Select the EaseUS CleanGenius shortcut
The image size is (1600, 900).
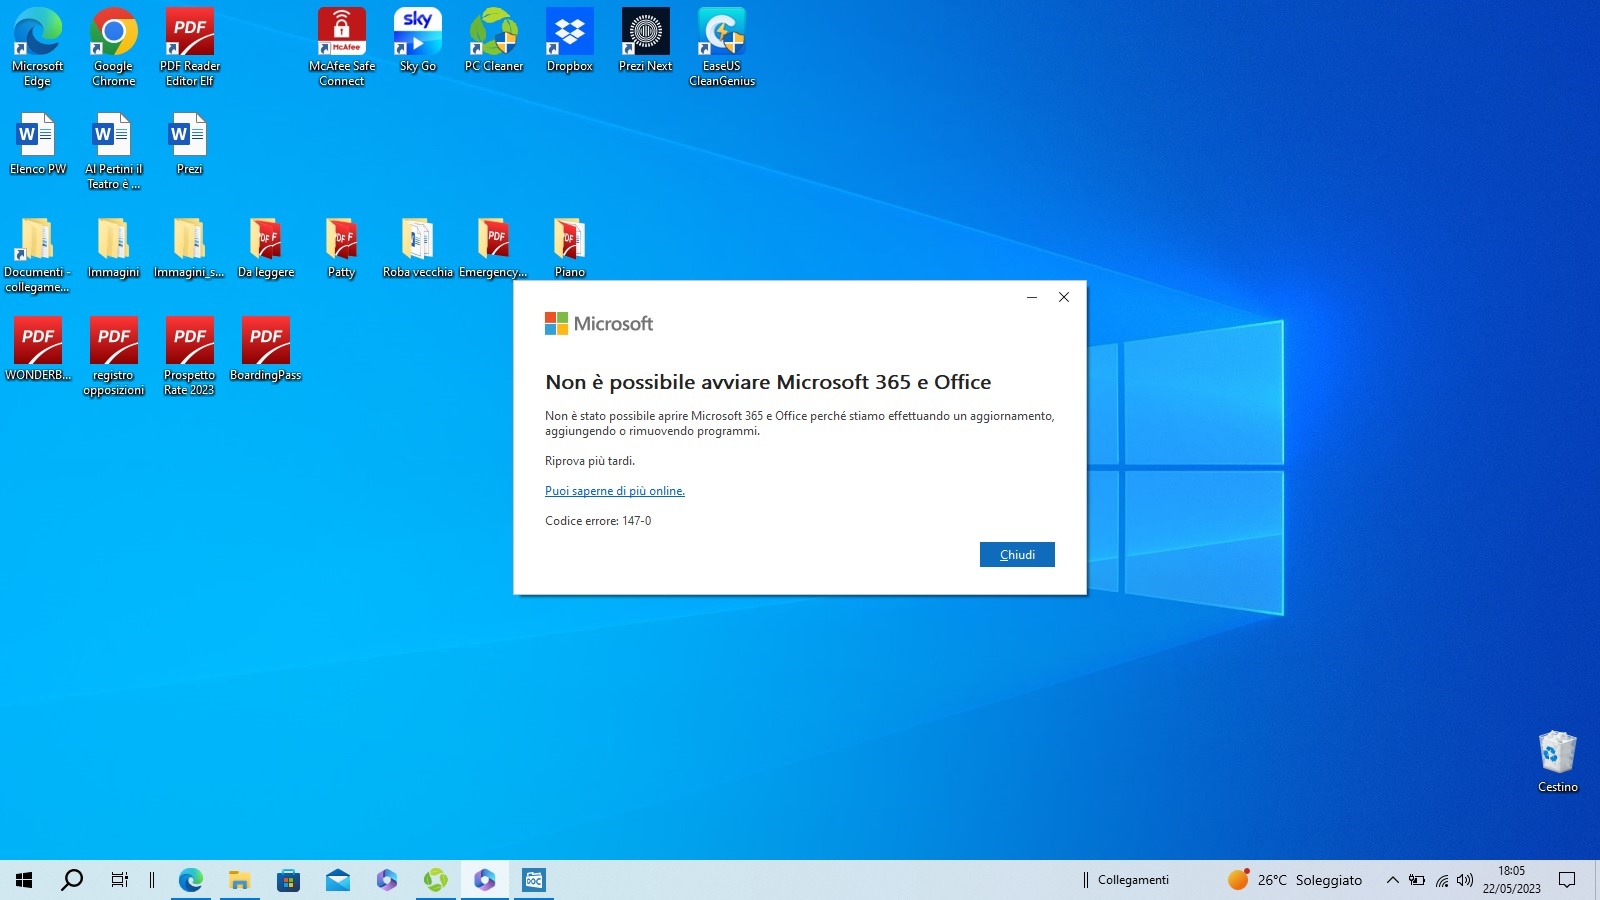[x=722, y=47]
